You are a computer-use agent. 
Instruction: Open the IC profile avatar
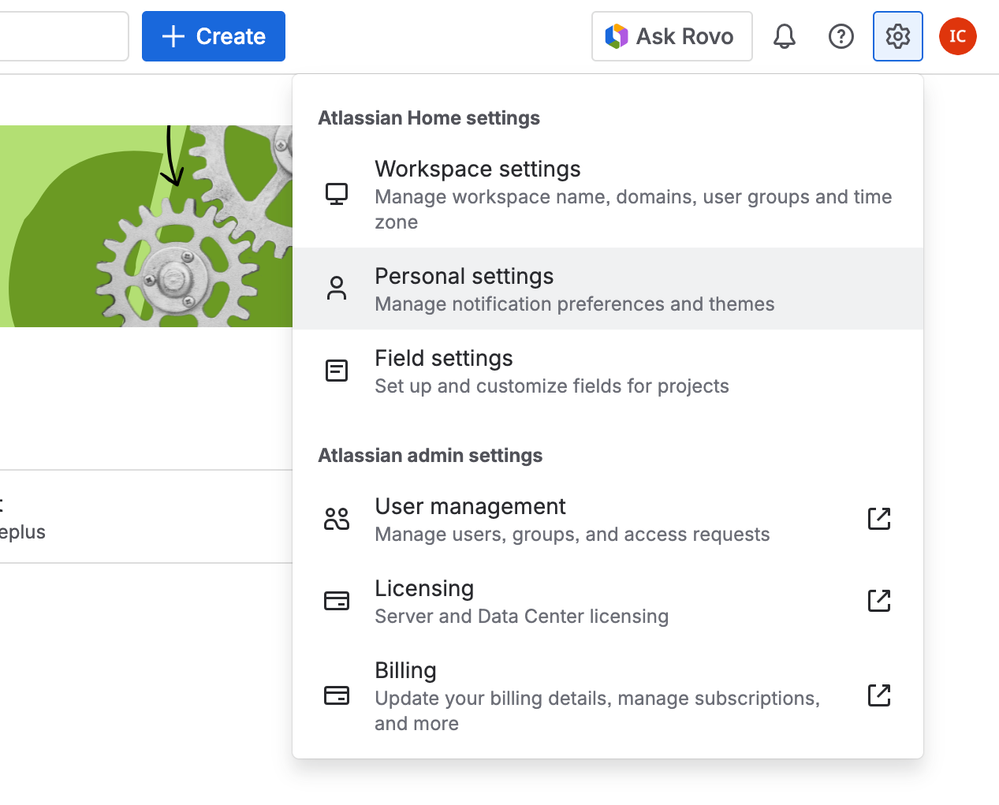pyautogui.click(x=957, y=37)
